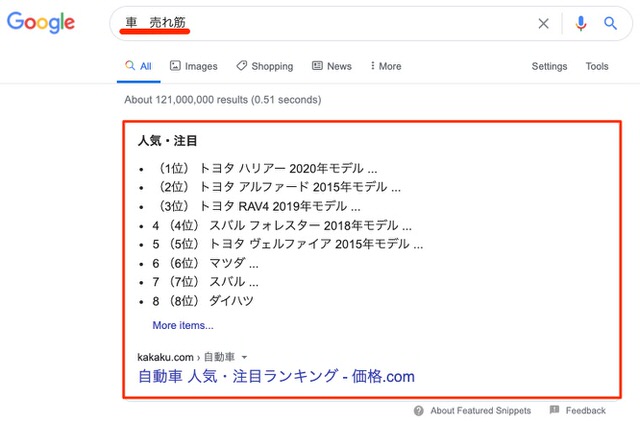
Task: Click the About Featured Snippets help icon
Action: (418, 411)
